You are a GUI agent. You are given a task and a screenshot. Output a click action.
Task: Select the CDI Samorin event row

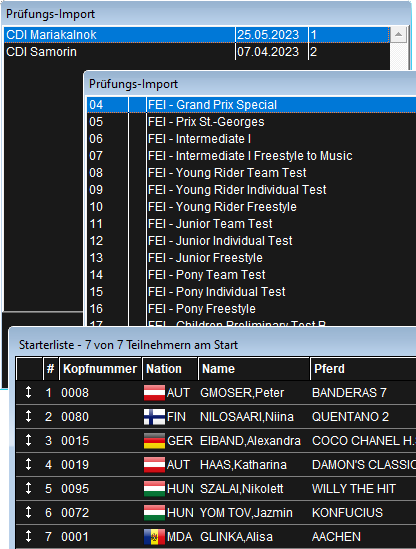pos(196,52)
